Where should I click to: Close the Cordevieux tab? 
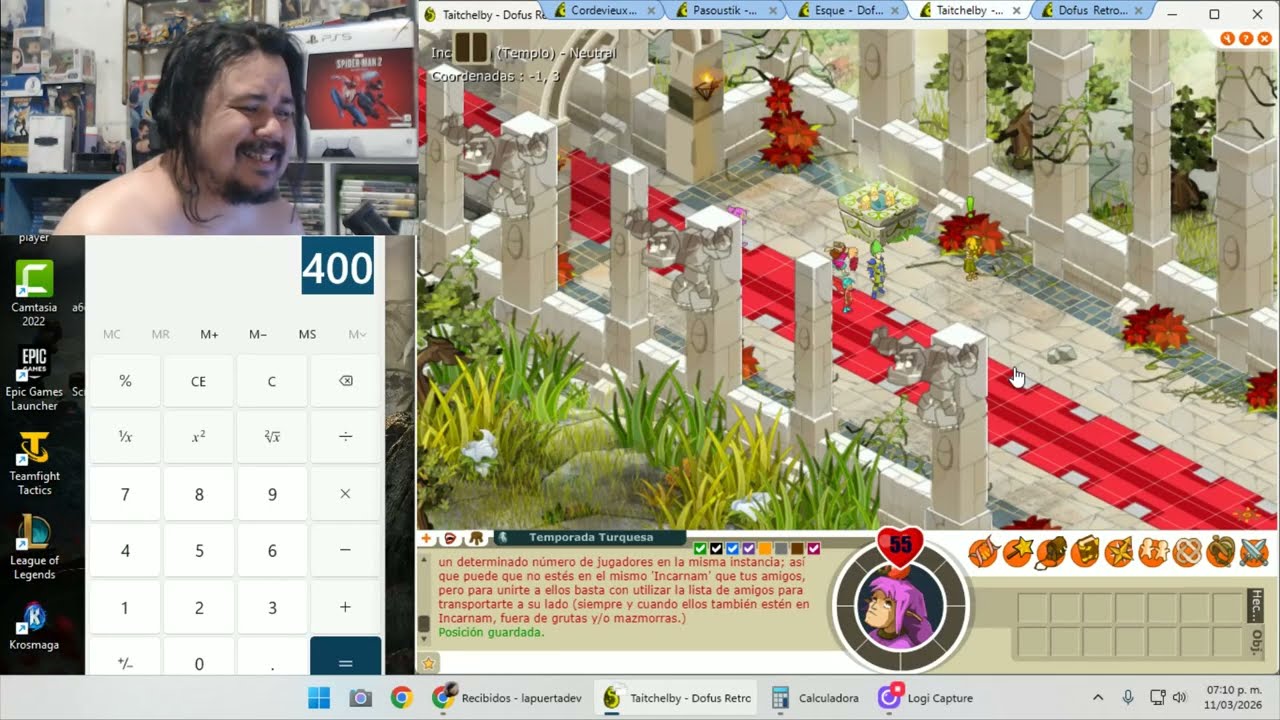(x=651, y=10)
